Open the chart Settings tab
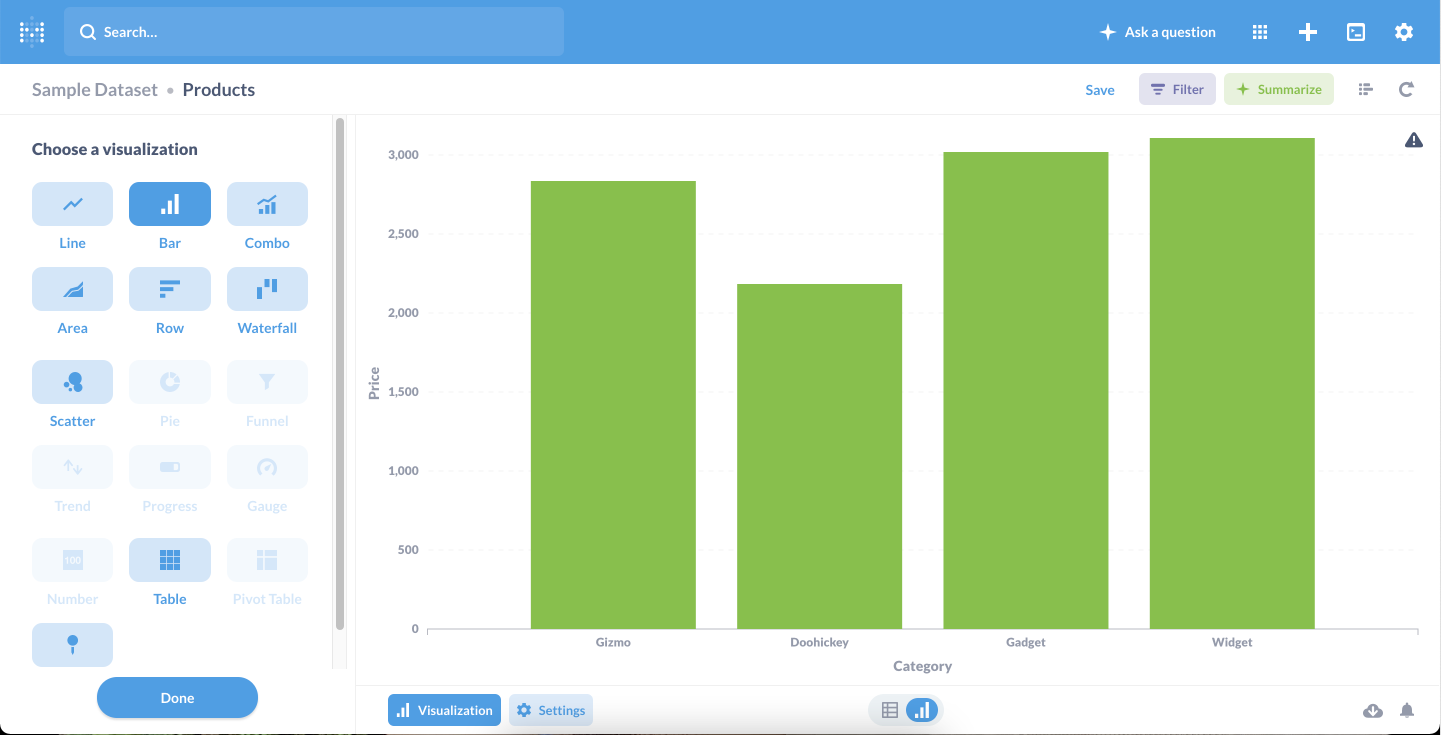This screenshot has width=1441, height=735. (x=551, y=711)
